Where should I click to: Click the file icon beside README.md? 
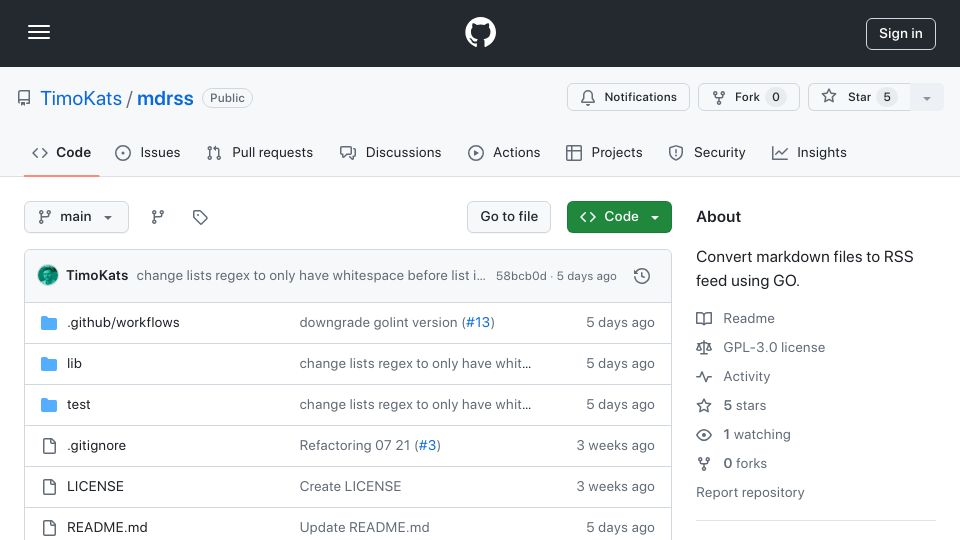point(49,528)
